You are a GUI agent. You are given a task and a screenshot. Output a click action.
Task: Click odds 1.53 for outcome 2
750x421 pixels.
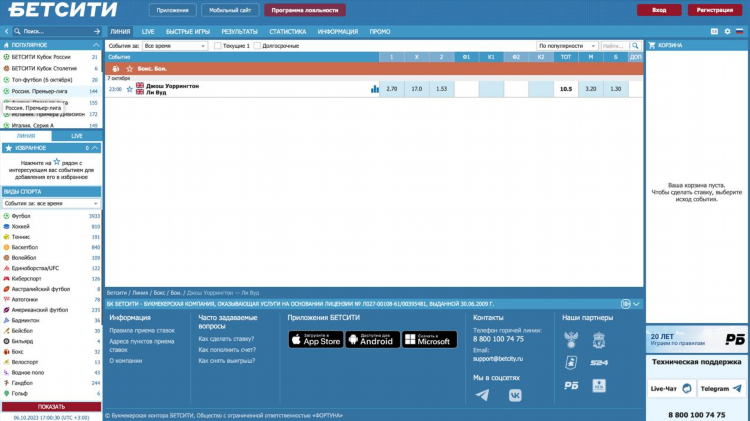[x=441, y=89]
